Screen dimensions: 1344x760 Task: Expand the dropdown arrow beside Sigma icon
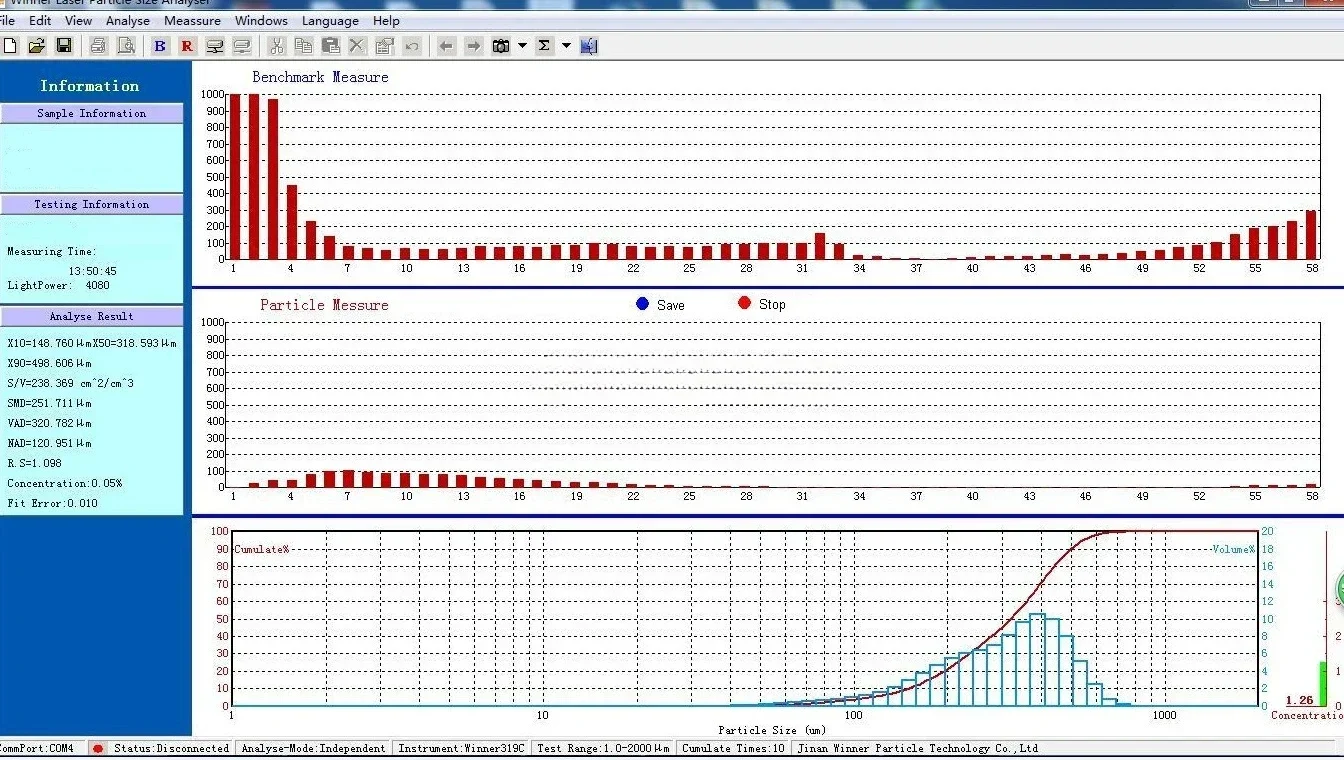(x=566, y=46)
